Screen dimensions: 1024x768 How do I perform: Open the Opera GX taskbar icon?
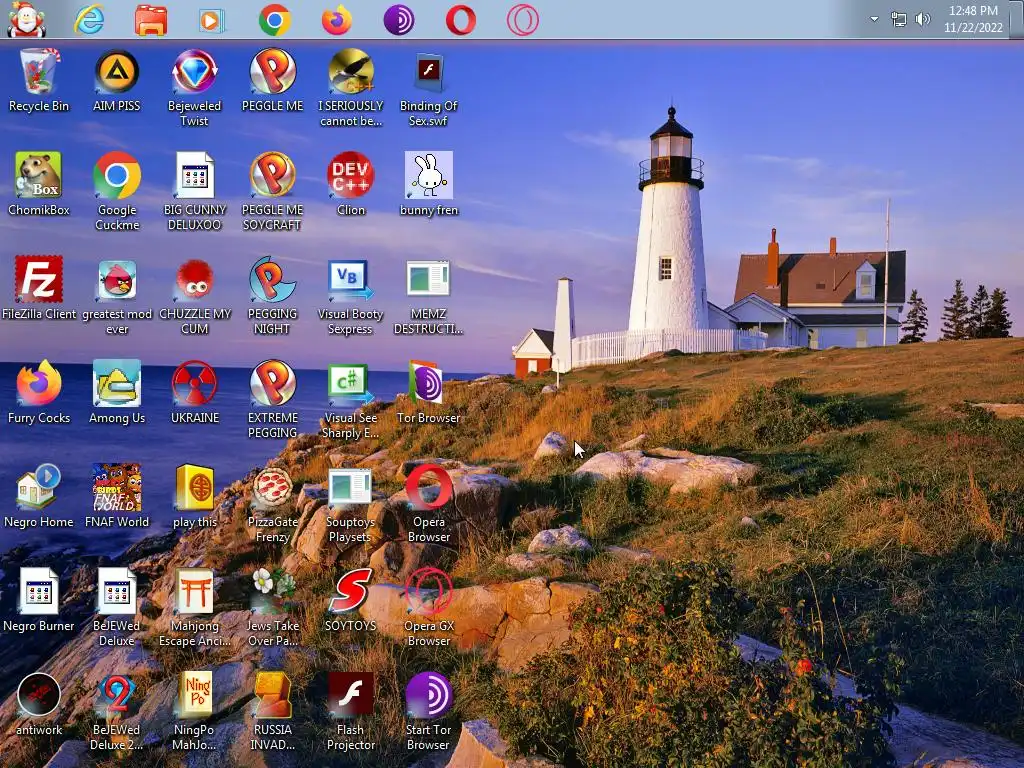point(522,20)
